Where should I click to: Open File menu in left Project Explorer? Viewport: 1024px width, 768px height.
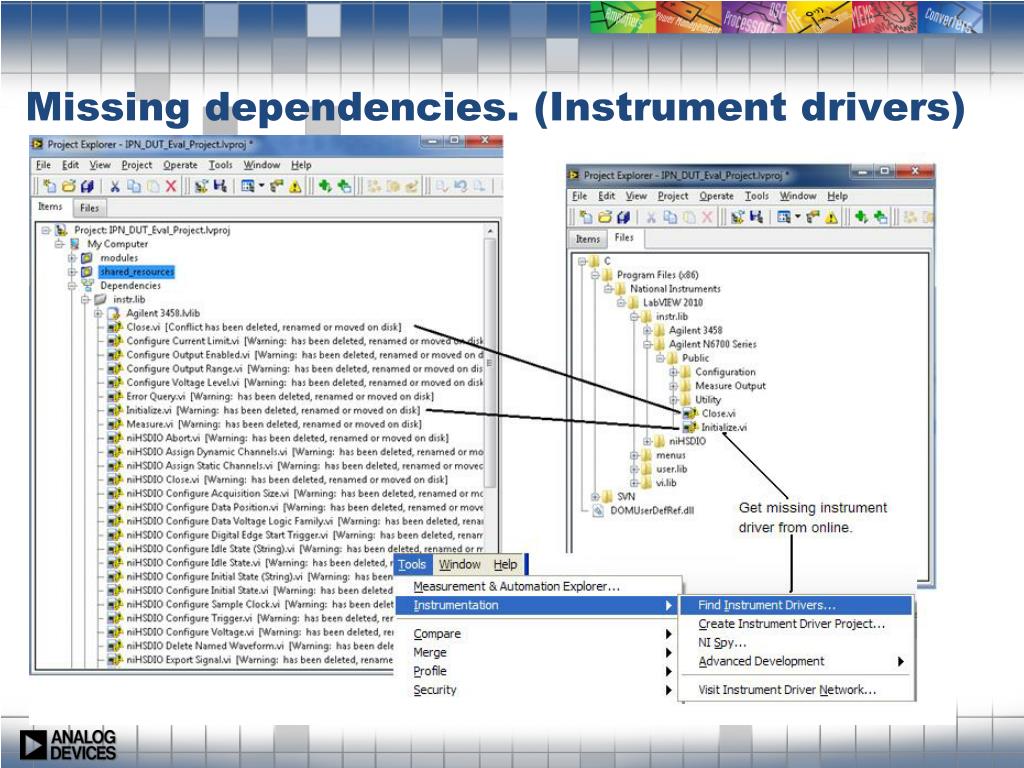43,165
